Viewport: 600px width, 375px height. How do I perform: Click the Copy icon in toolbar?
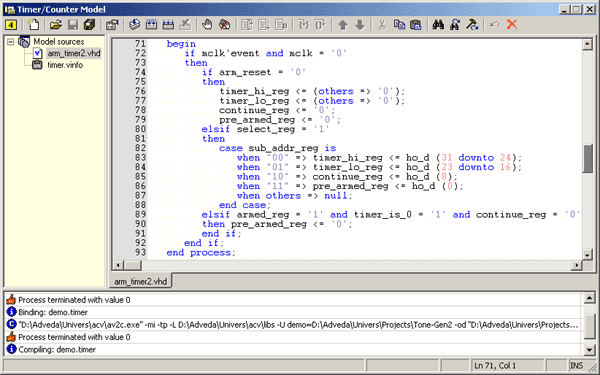(399, 25)
